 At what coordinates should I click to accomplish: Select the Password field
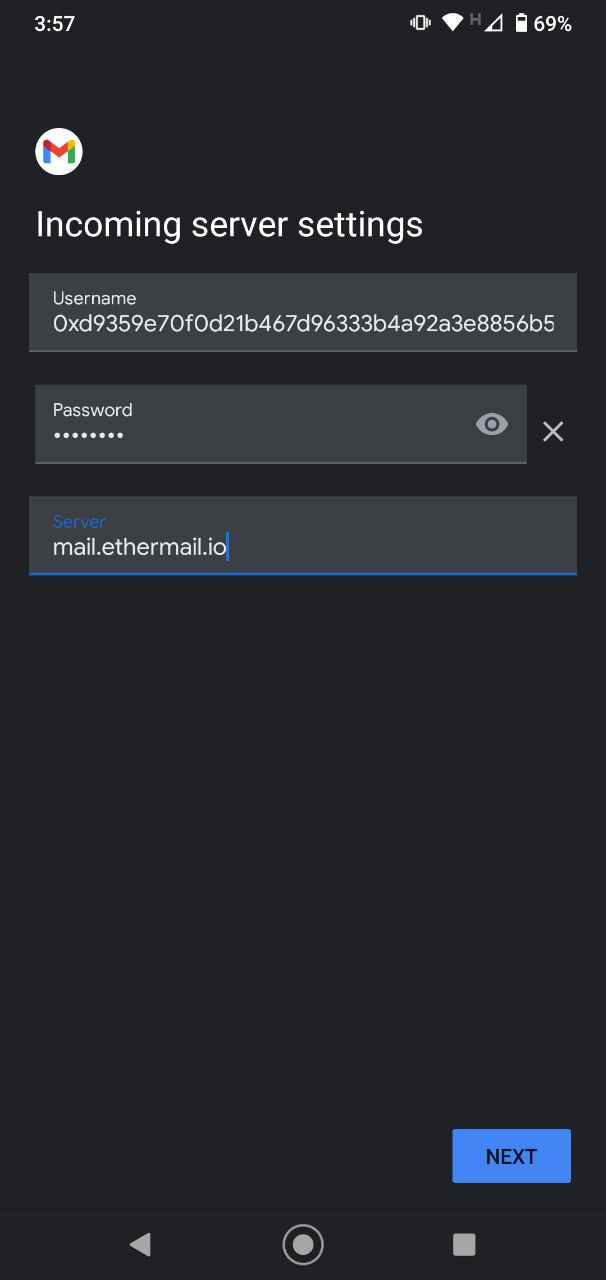250,424
